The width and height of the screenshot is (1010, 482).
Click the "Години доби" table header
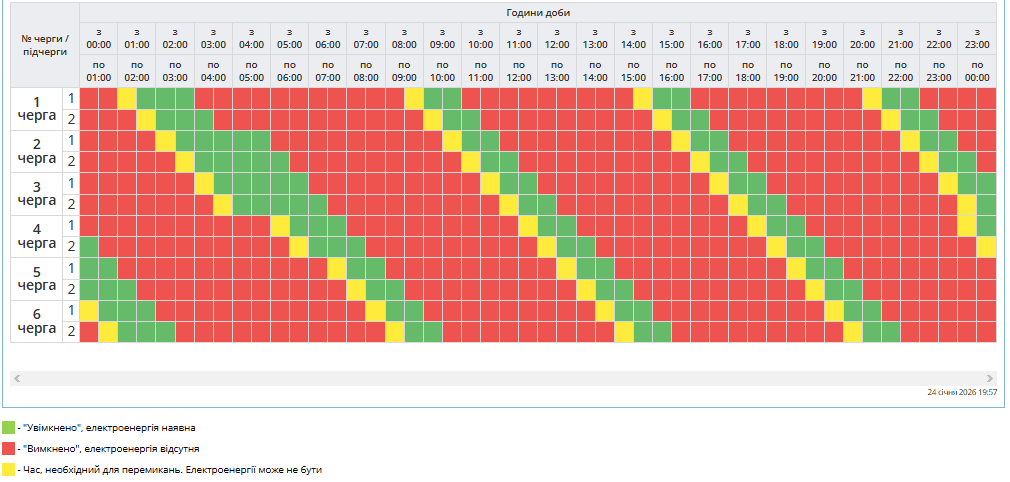point(538,12)
